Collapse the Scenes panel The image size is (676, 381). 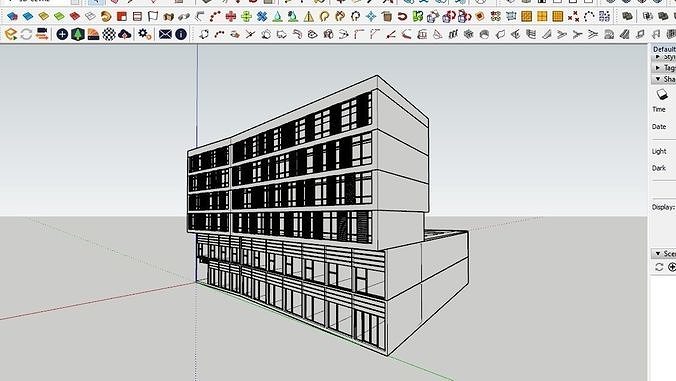658,253
